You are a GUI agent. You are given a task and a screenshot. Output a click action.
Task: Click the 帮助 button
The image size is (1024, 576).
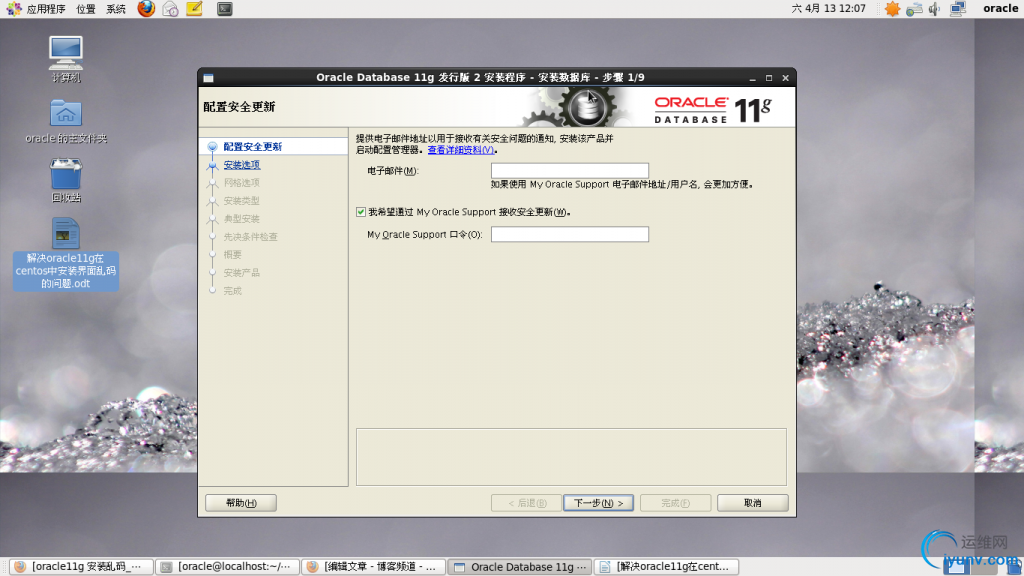241,503
